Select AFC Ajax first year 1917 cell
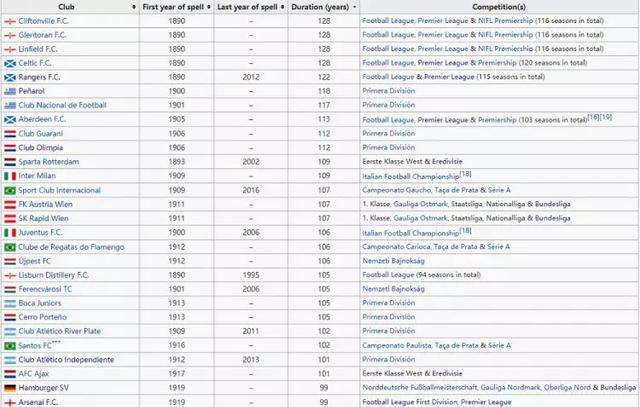The height and width of the screenshot is (407, 640). pyautogui.click(x=177, y=374)
